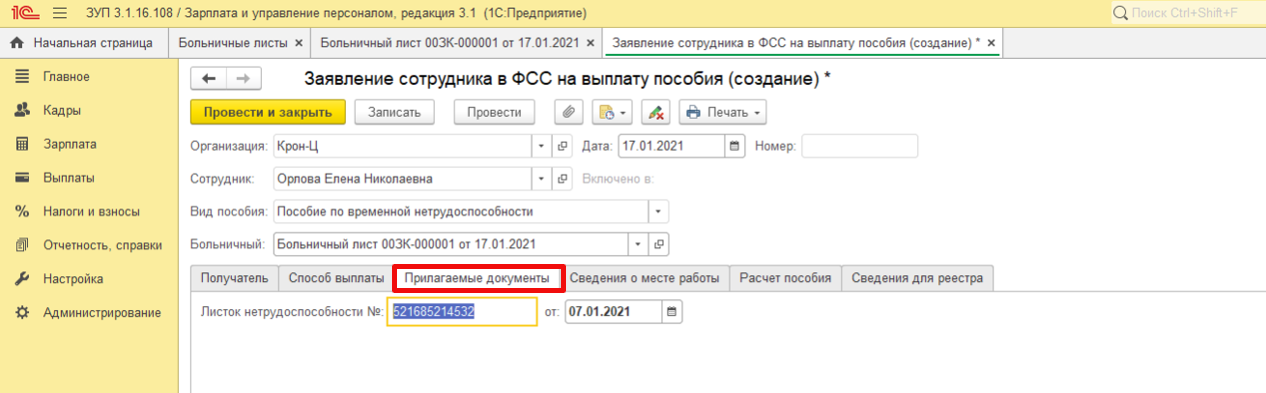
Task: Open the create-based-on dropdown icon
Action: pyautogui.click(x=612, y=112)
